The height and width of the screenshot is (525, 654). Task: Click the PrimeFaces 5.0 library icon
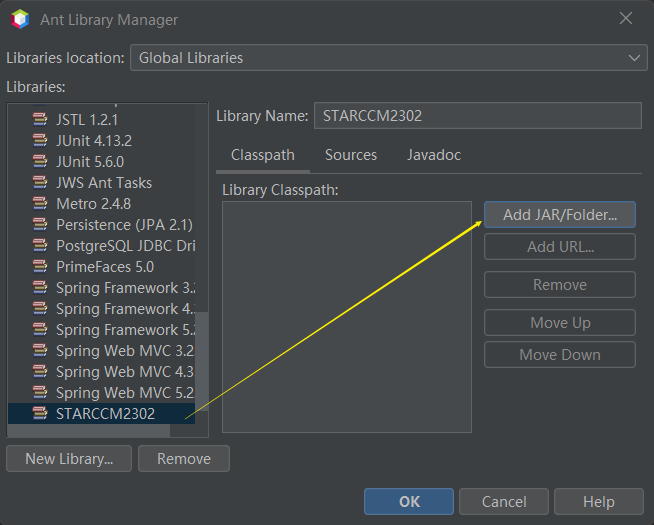click(x=40, y=266)
